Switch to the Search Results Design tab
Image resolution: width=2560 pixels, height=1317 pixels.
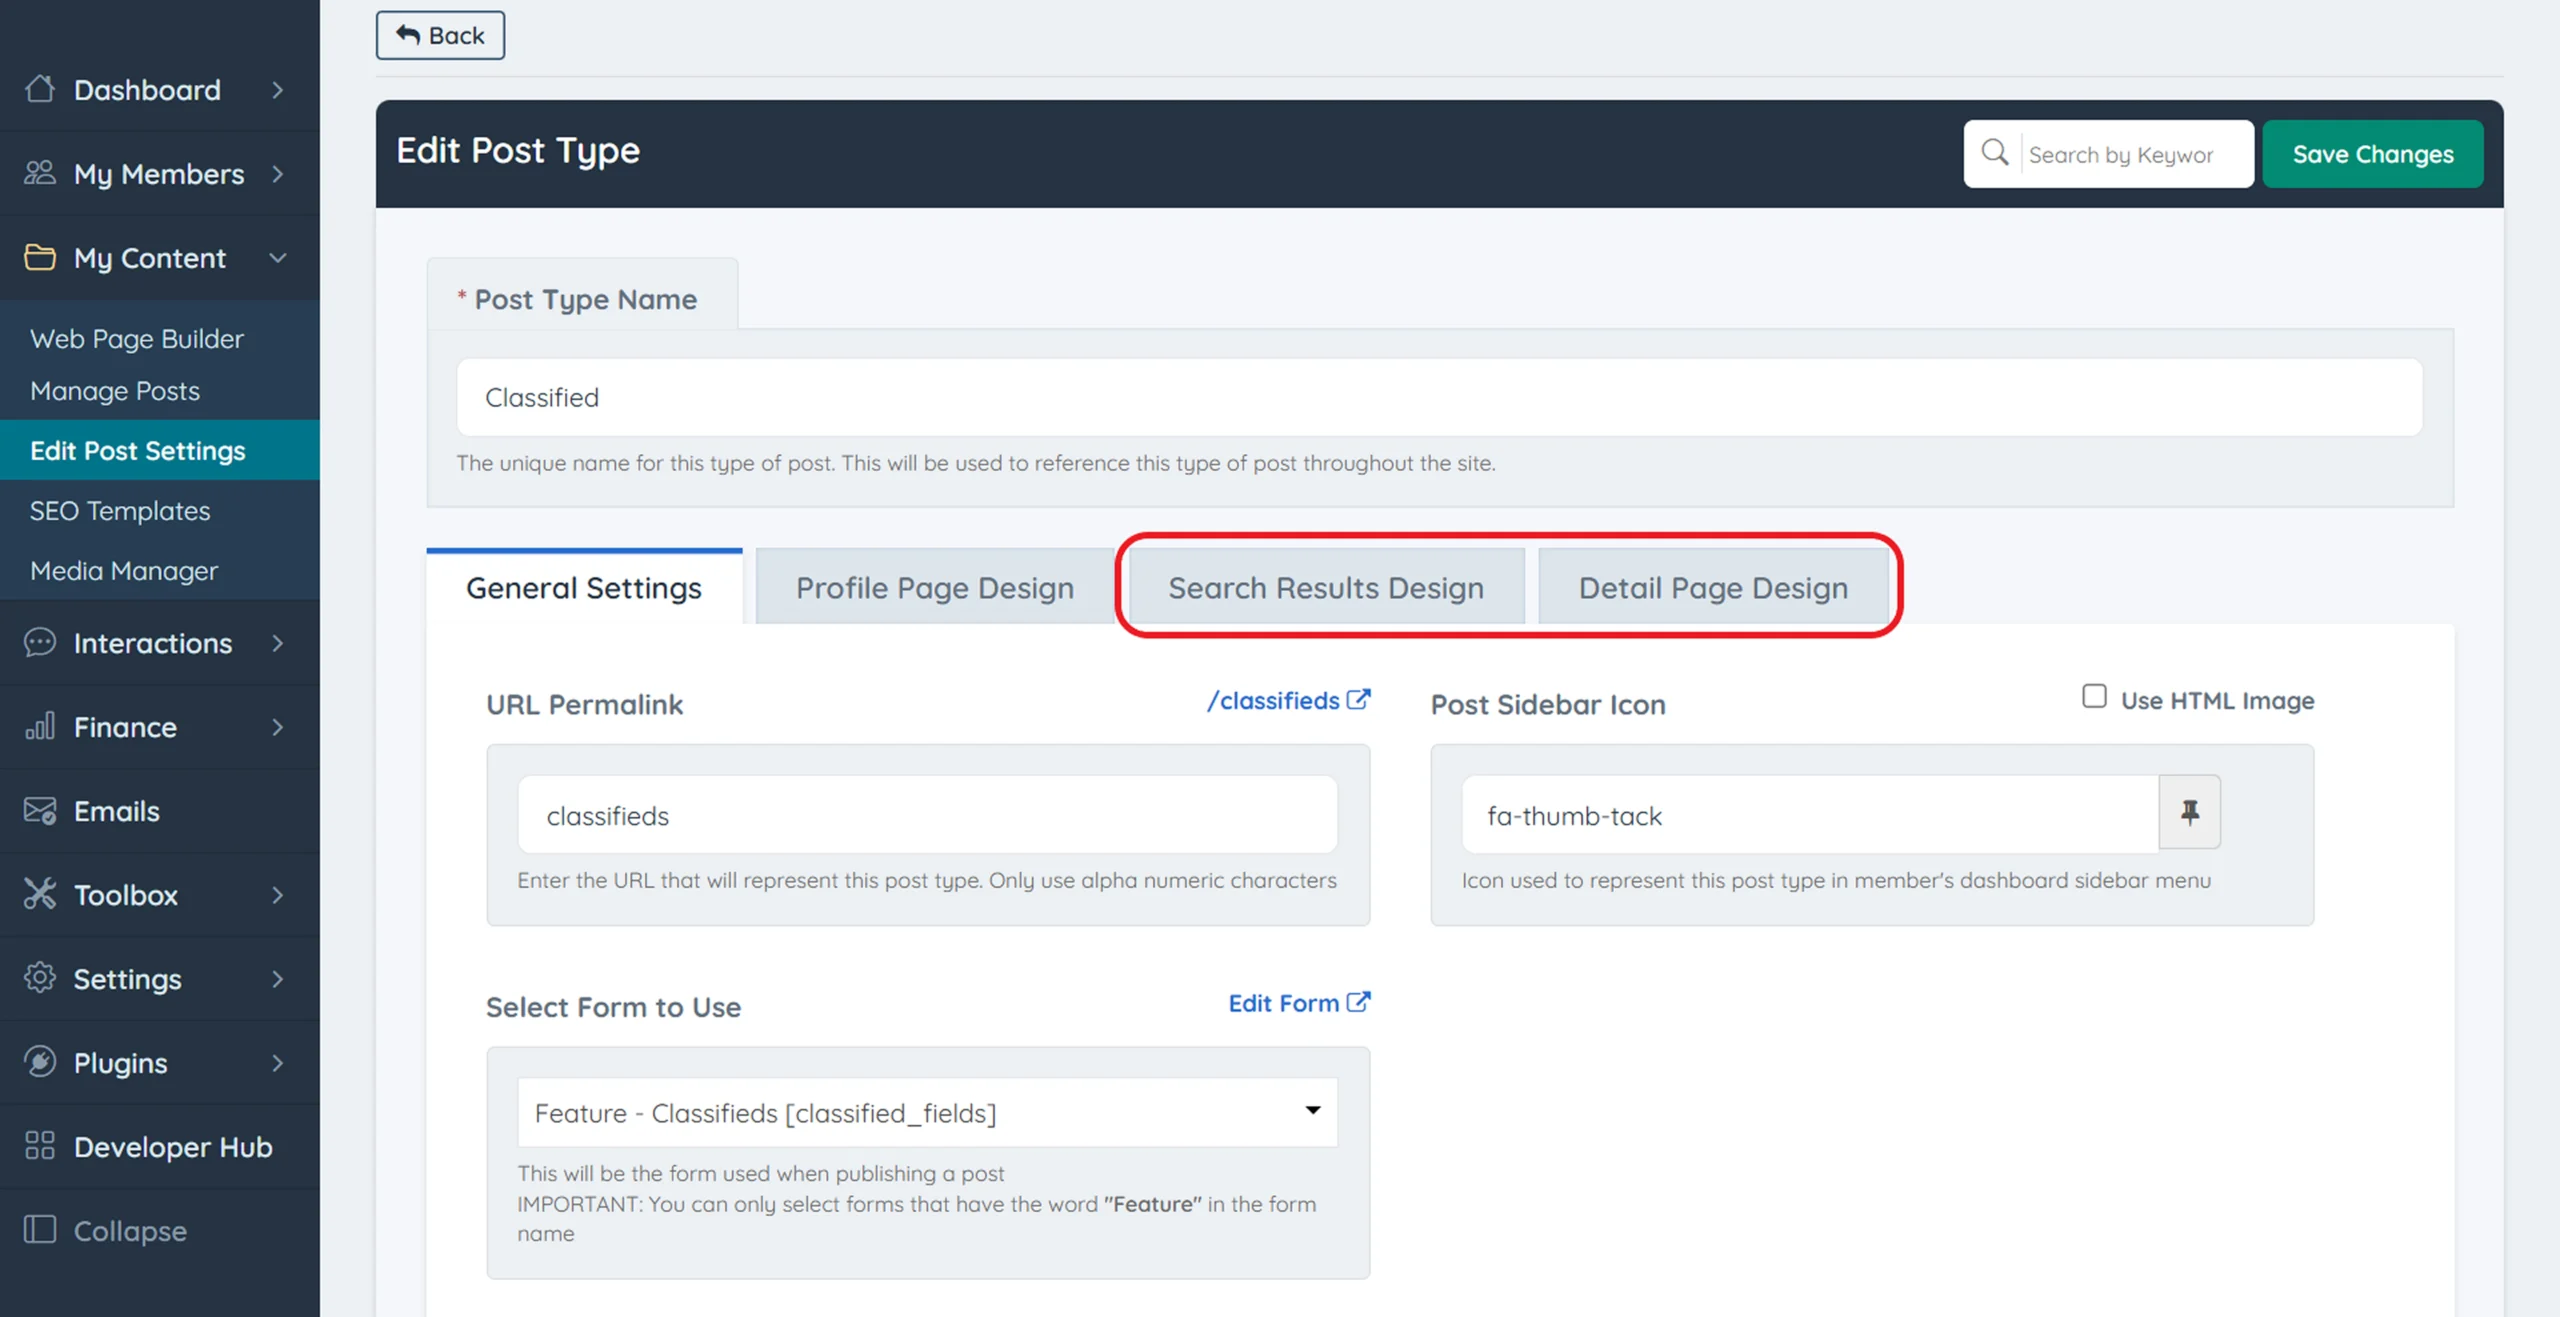click(x=1326, y=588)
